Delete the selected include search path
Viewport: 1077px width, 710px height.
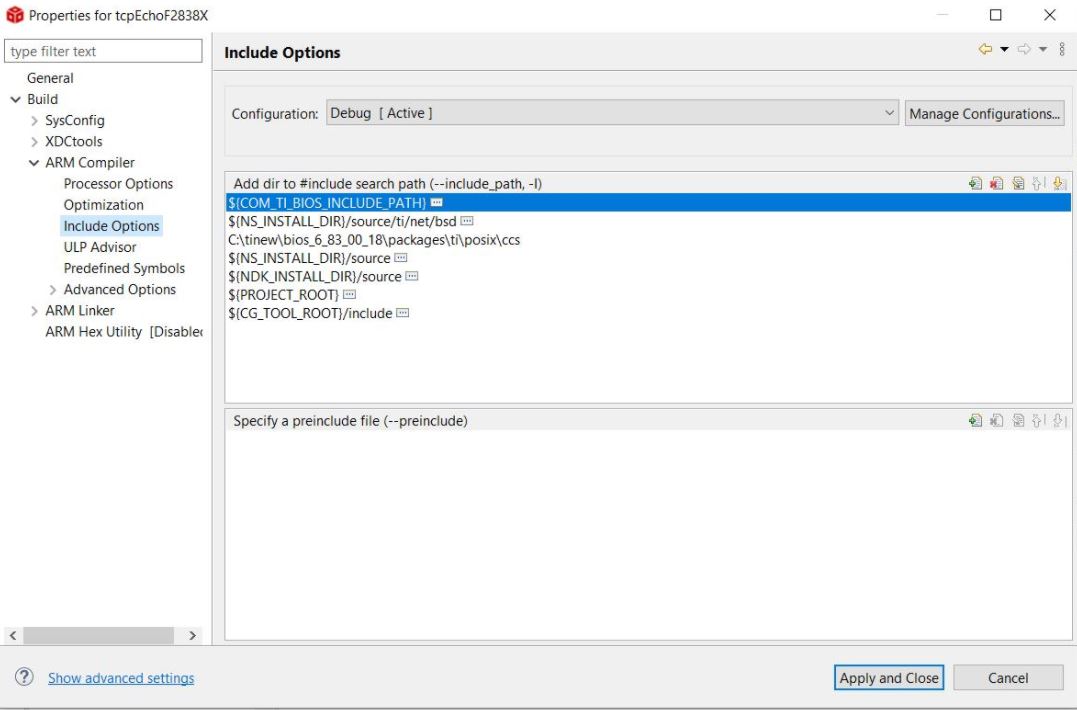[996, 183]
